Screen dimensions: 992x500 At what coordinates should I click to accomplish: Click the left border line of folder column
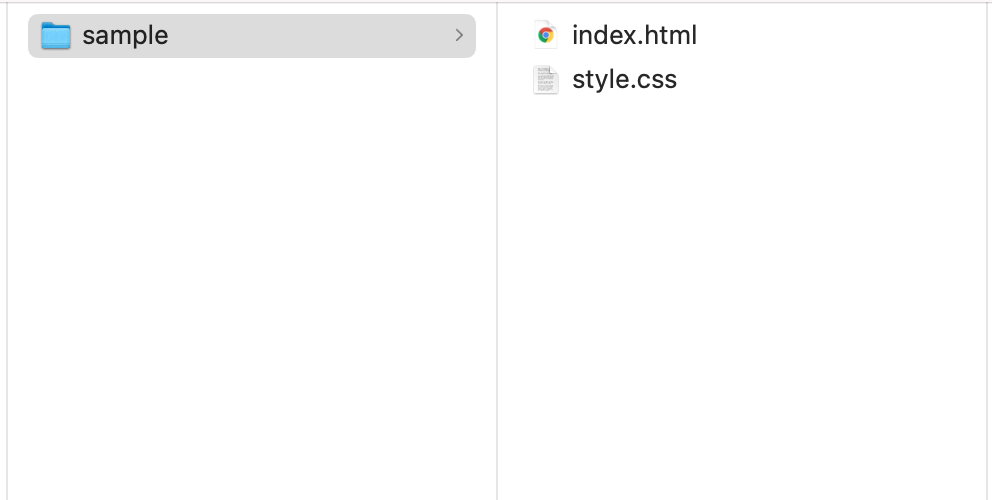click(7, 250)
